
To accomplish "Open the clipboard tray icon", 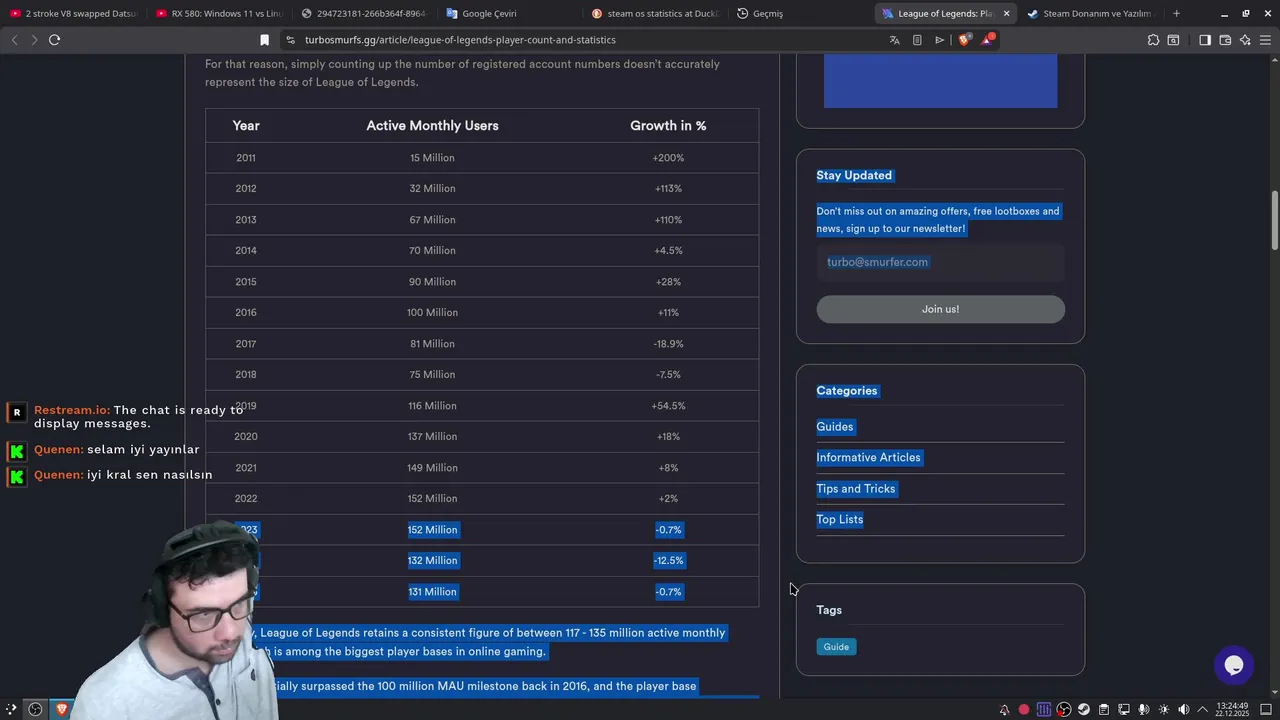I will [1104, 710].
